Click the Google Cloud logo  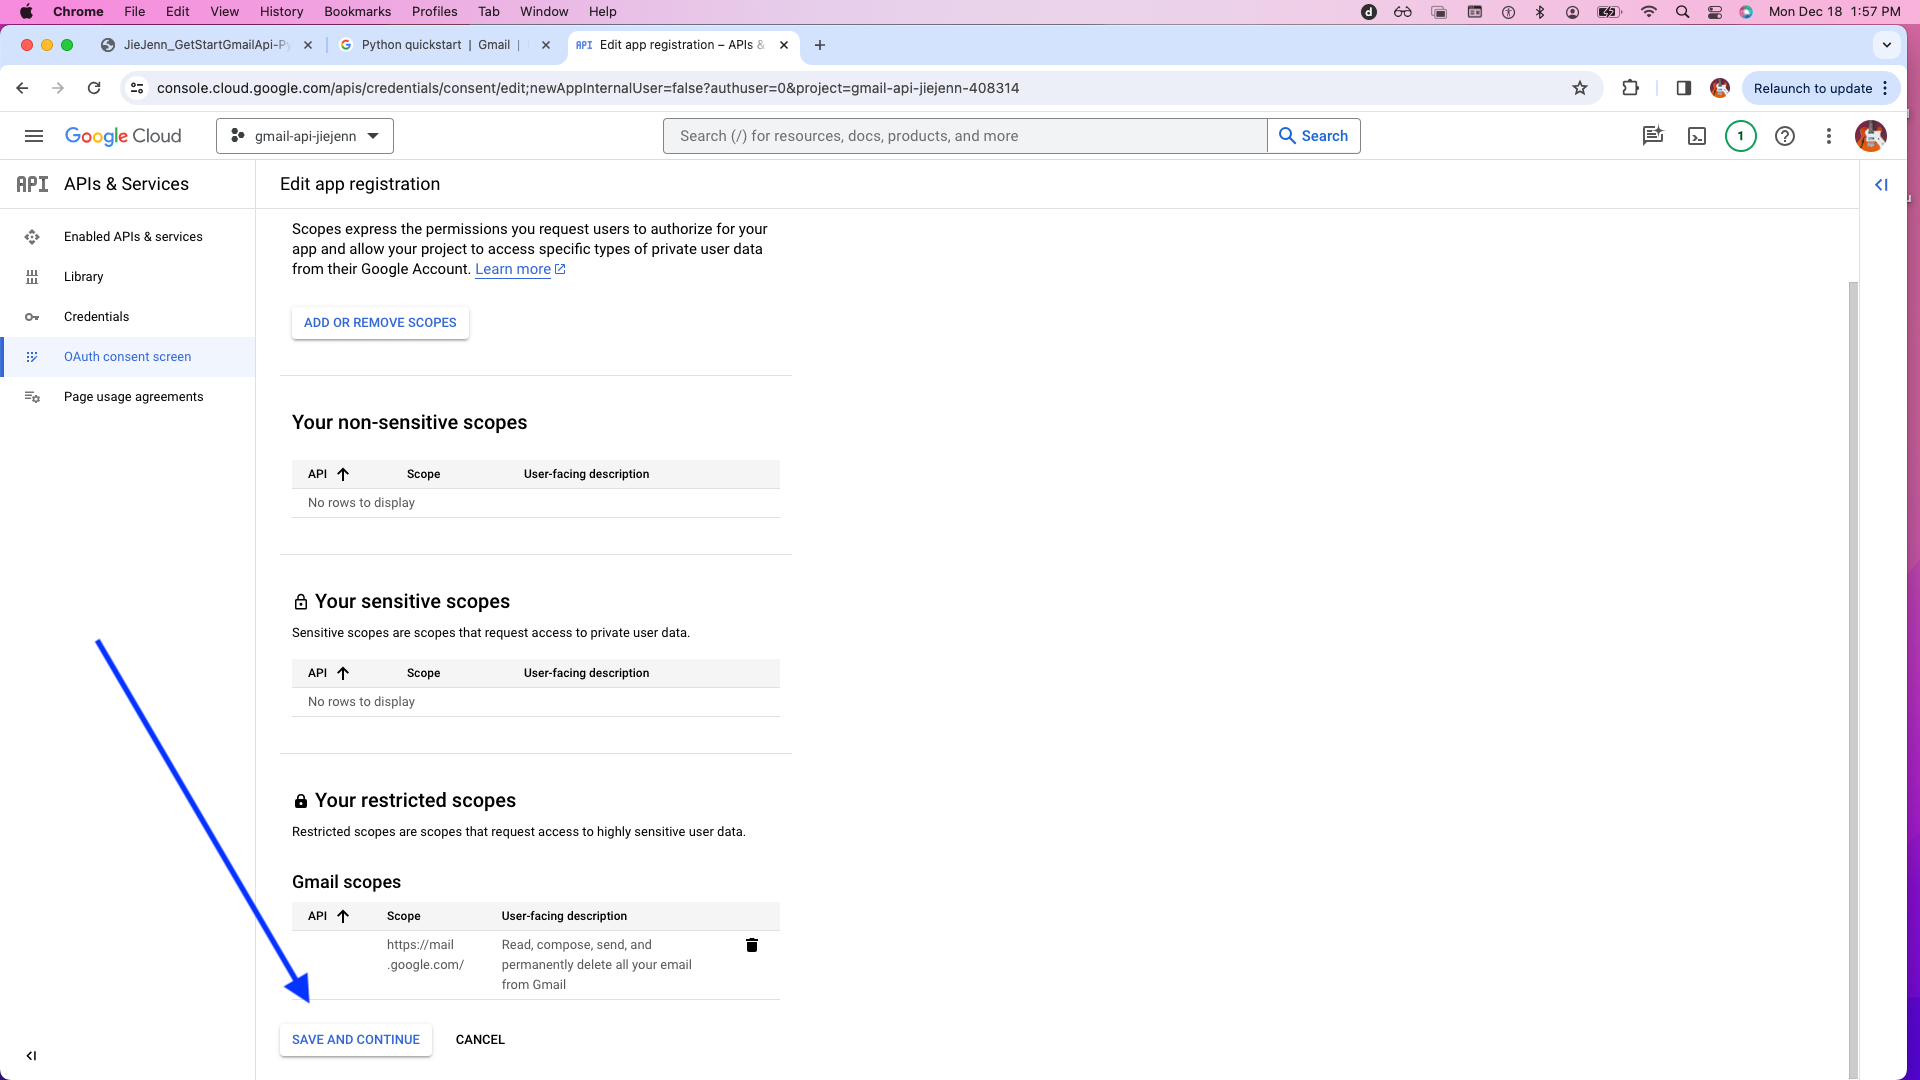tap(123, 136)
